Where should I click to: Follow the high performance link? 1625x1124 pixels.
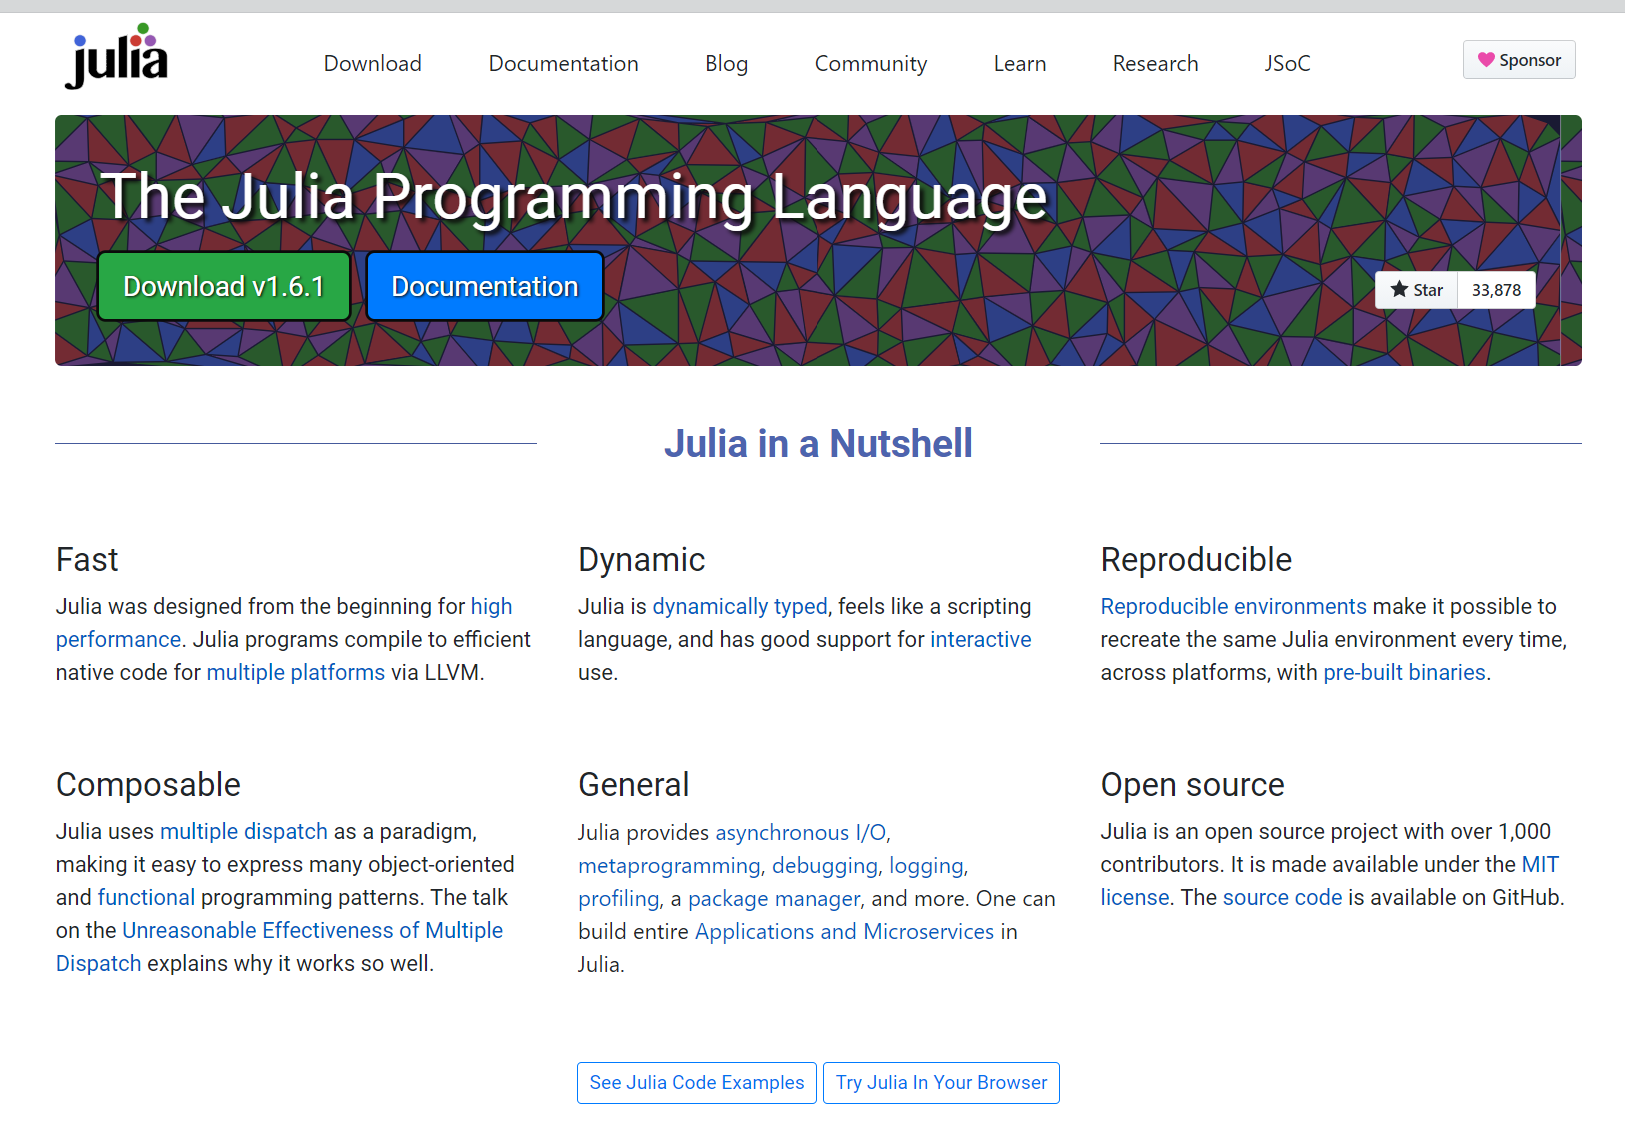click(x=491, y=607)
